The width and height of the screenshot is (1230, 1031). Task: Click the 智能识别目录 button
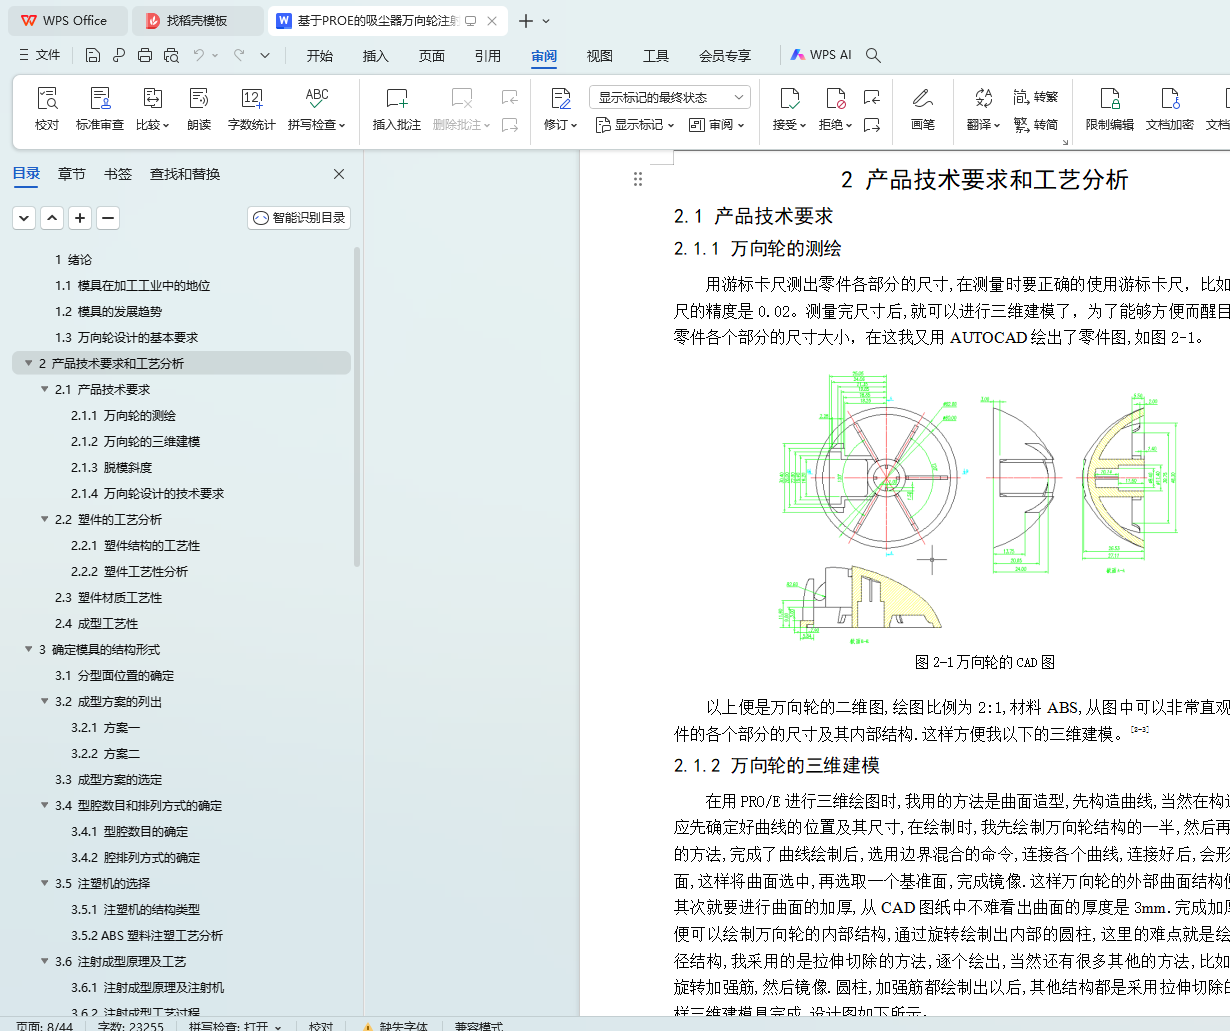tap(299, 217)
